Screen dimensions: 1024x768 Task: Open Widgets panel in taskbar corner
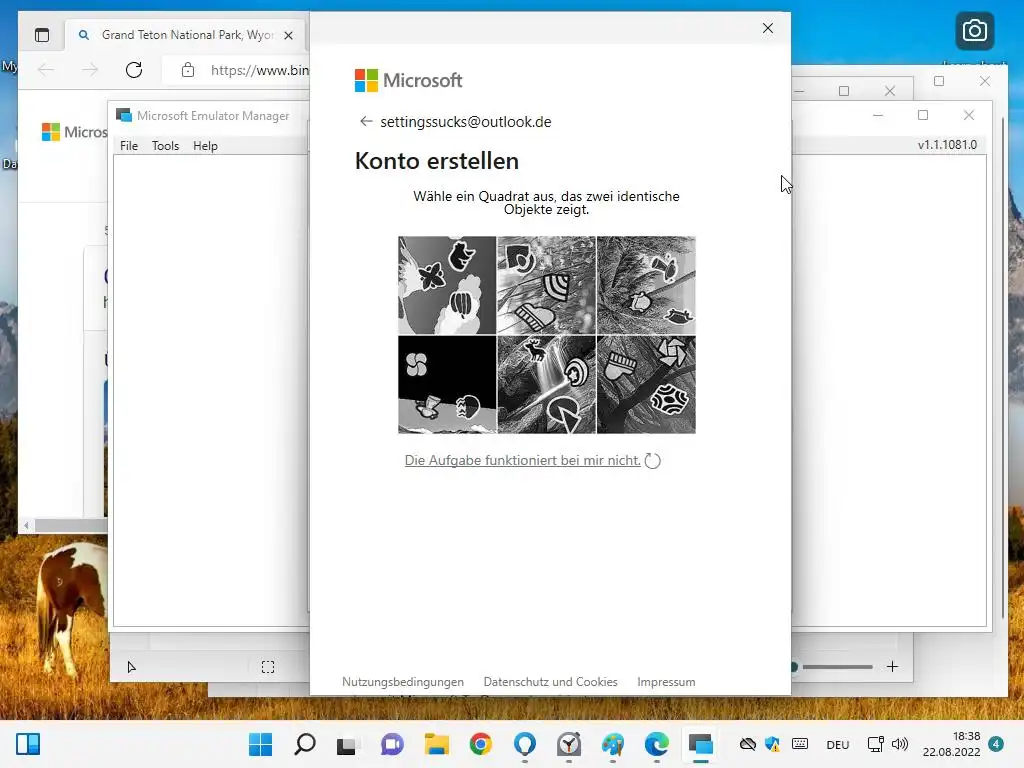27,744
